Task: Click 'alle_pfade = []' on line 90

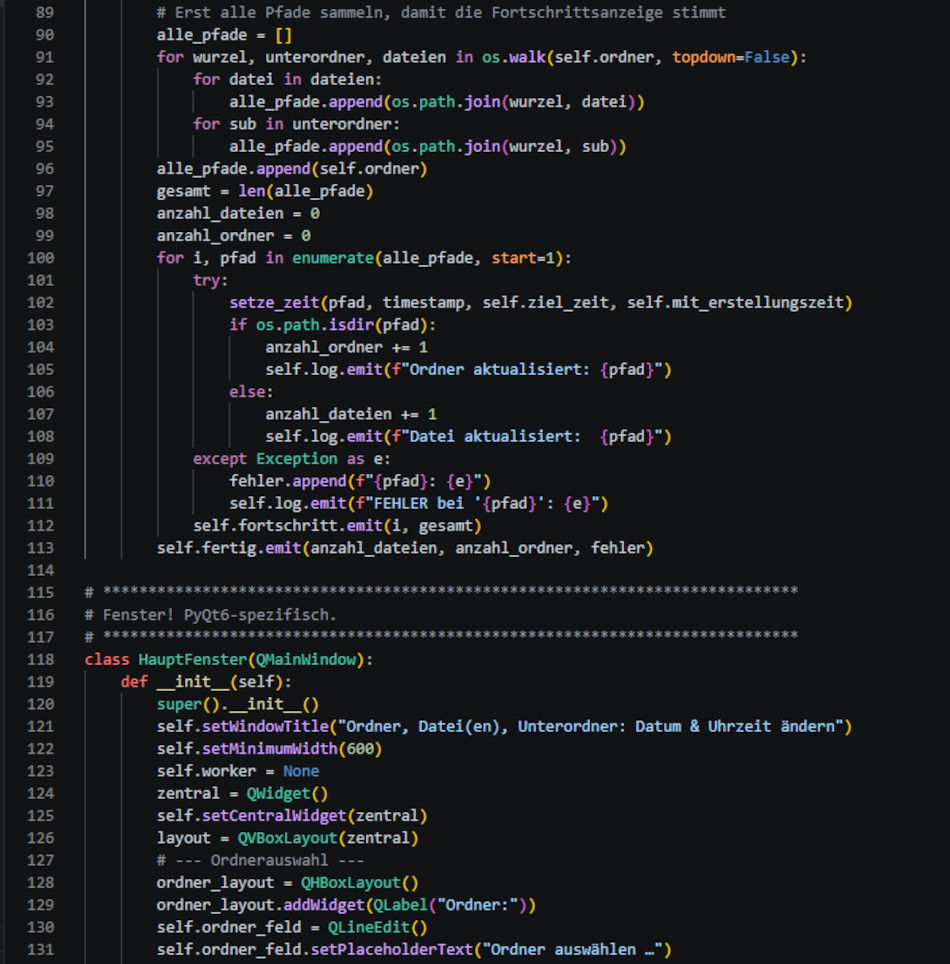Action: (x=224, y=35)
